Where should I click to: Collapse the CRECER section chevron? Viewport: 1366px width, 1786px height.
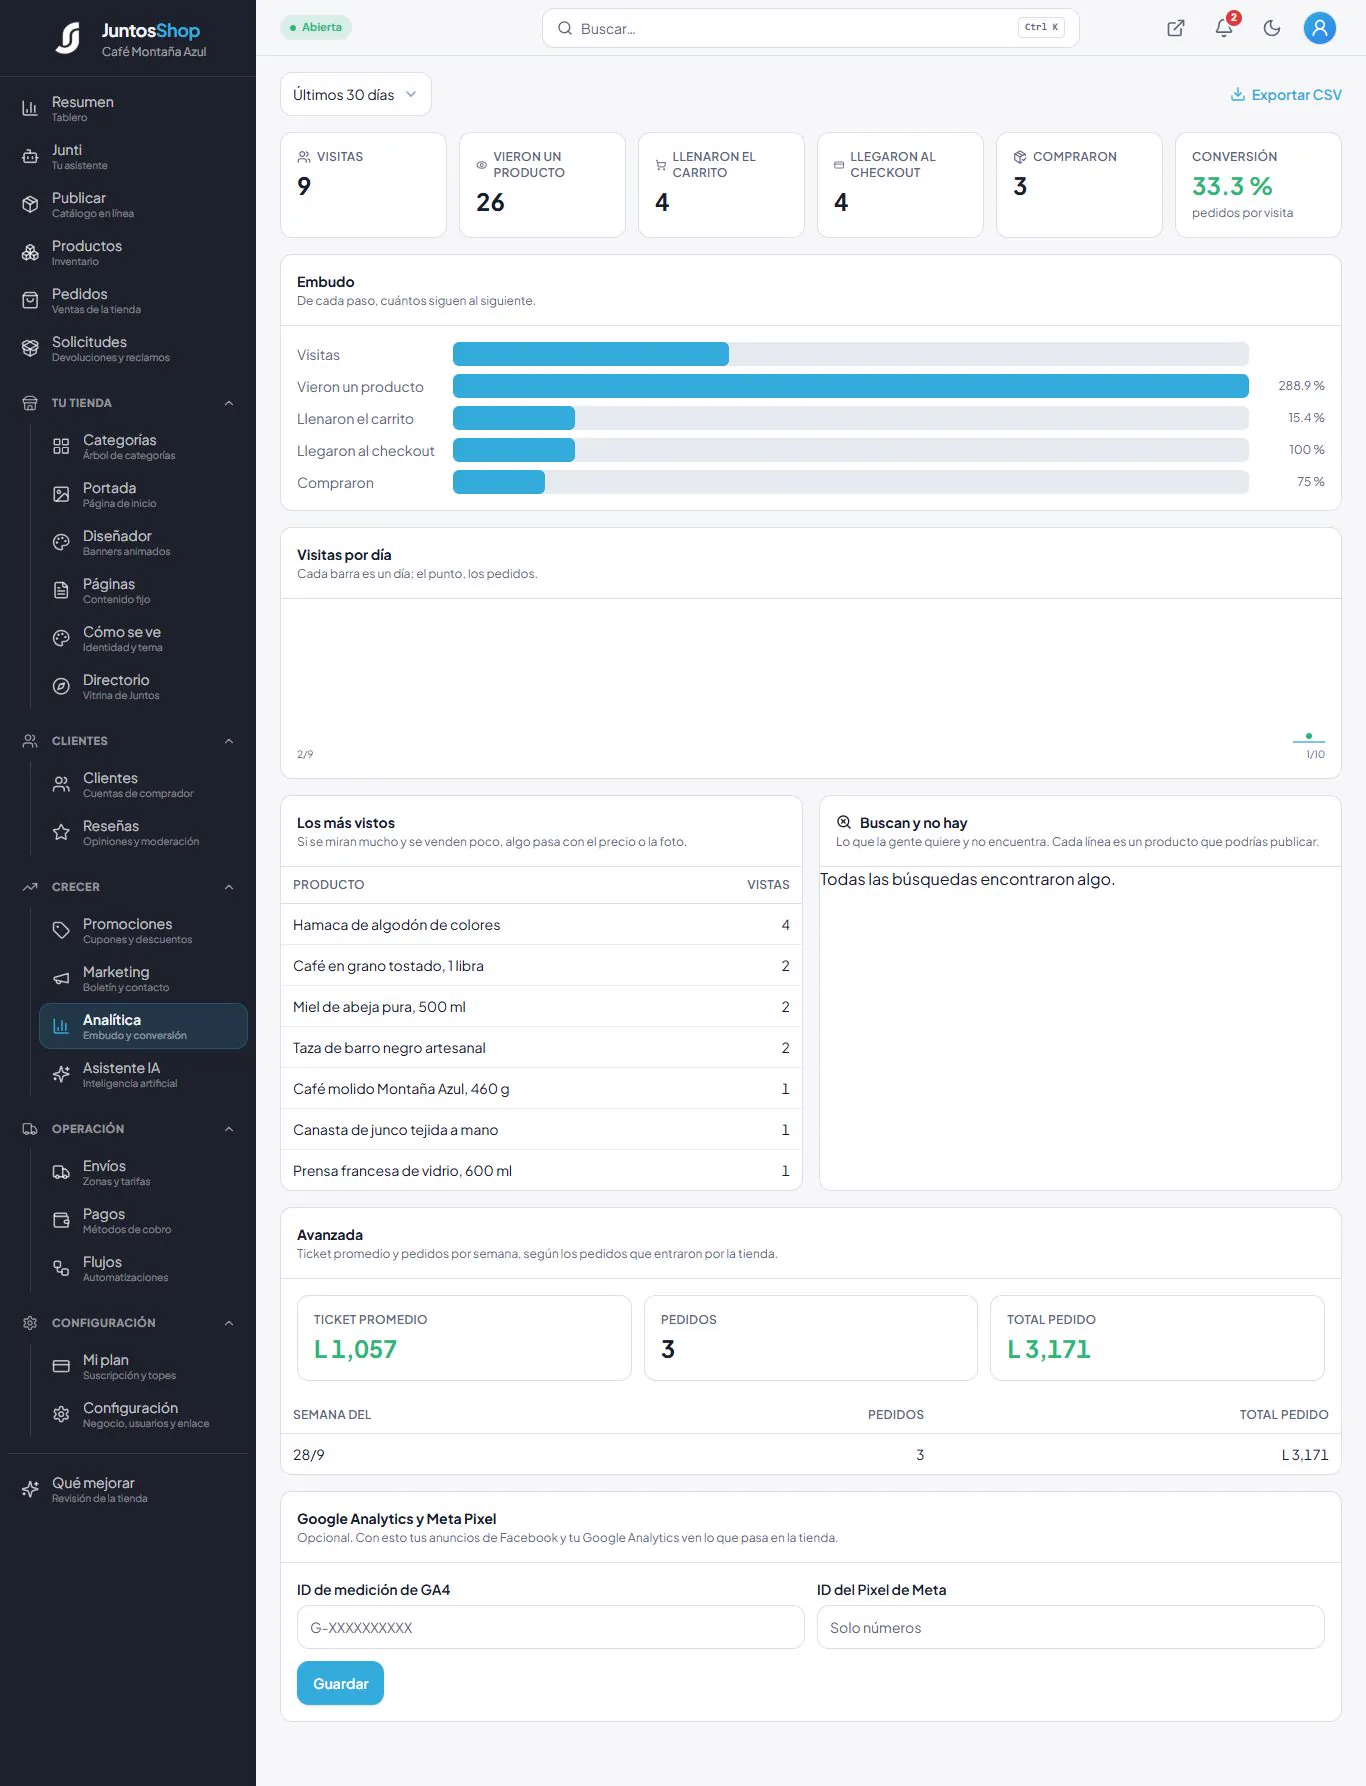tap(229, 887)
